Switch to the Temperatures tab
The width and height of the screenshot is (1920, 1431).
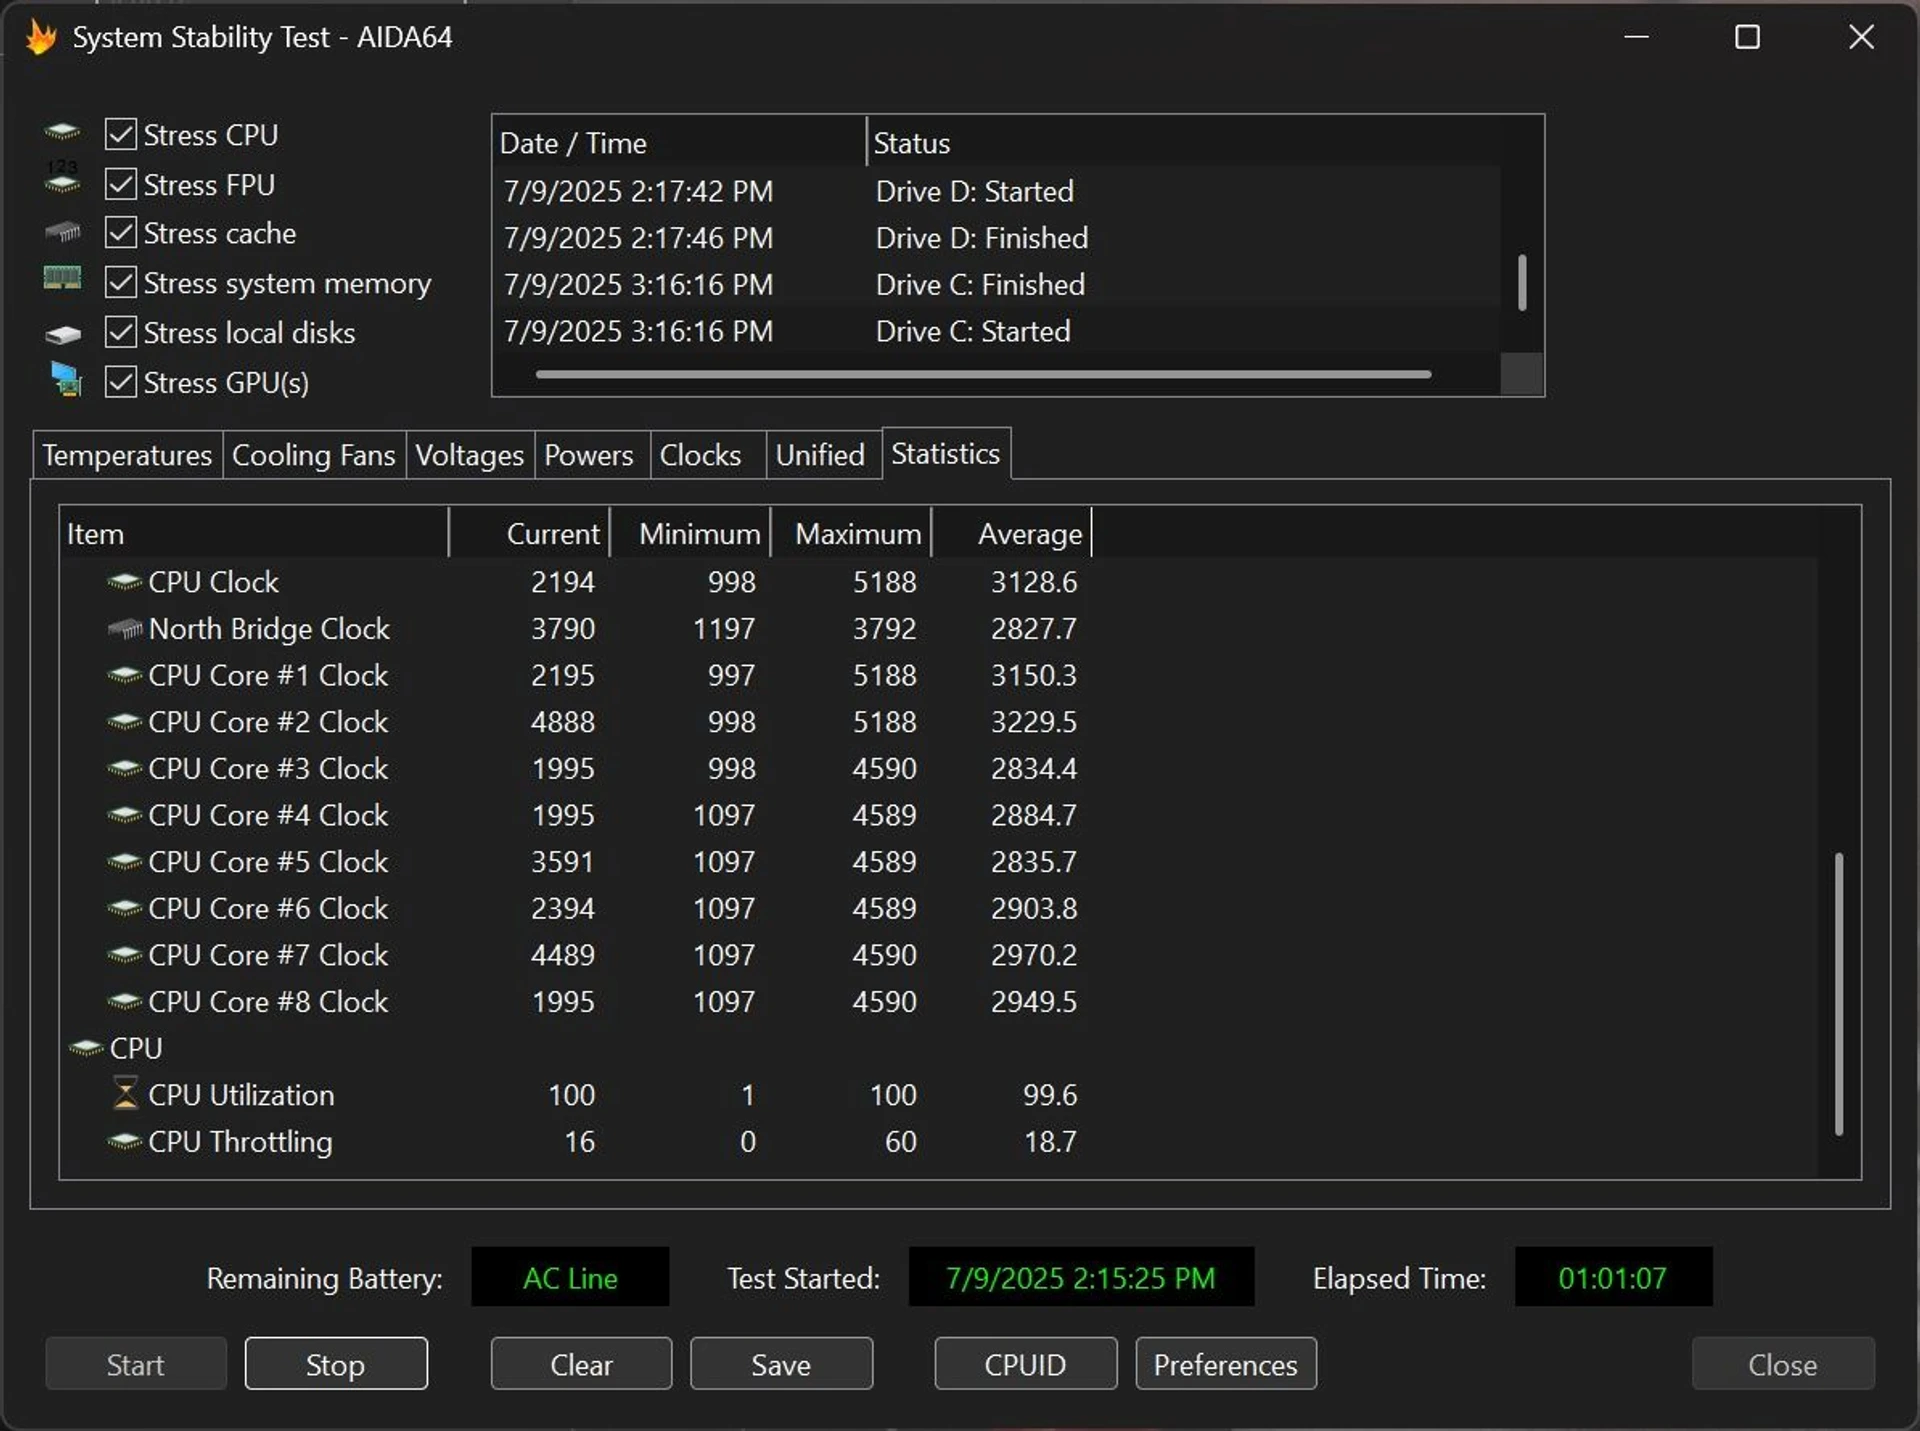tap(127, 455)
